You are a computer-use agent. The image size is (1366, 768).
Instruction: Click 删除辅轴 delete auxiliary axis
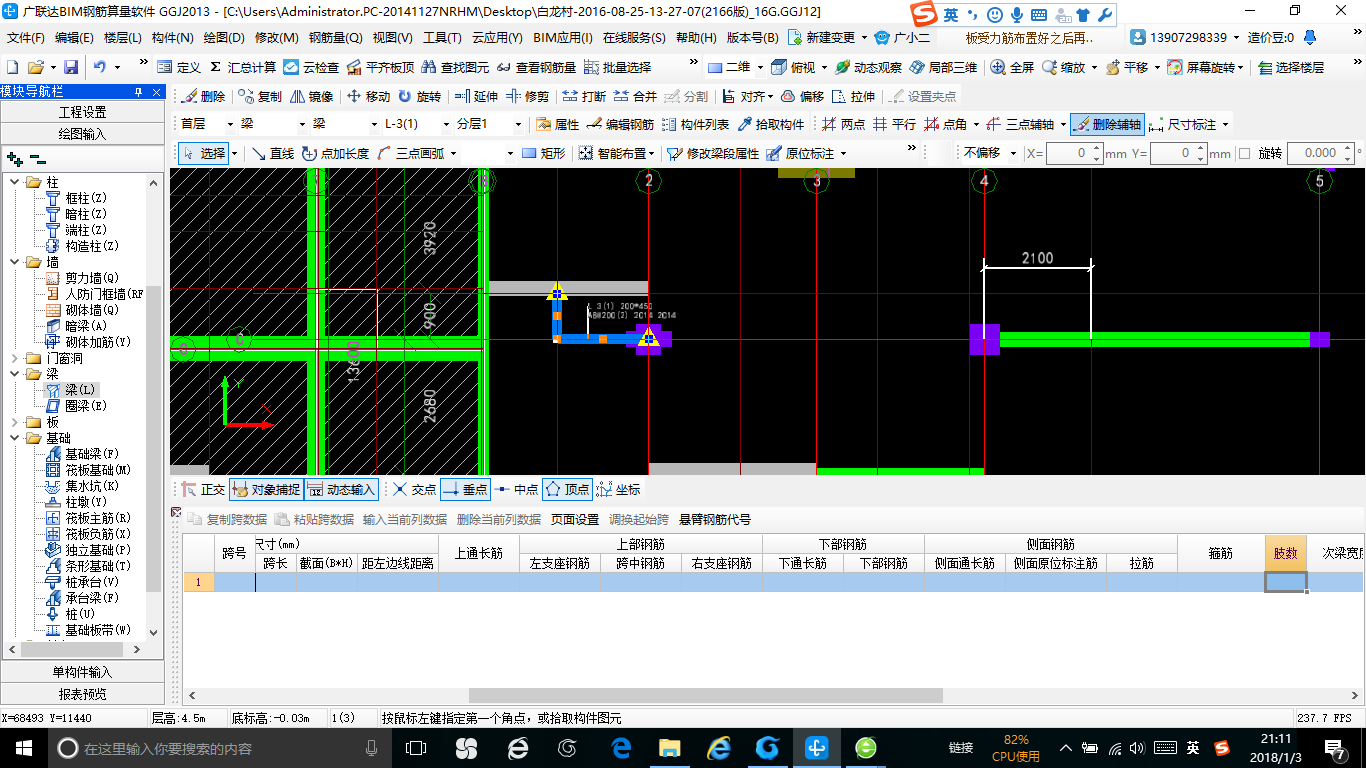coord(1107,124)
